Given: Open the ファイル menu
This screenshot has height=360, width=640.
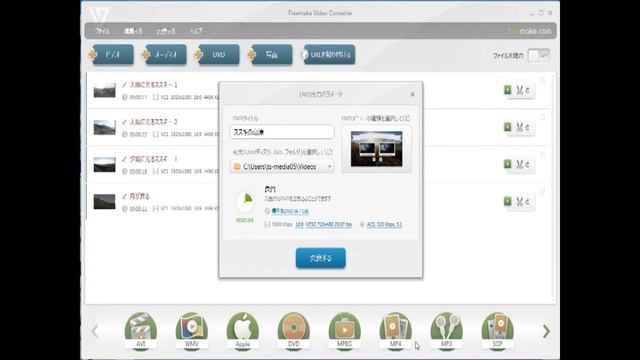Looking at the screenshot, I should tap(102, 31).
